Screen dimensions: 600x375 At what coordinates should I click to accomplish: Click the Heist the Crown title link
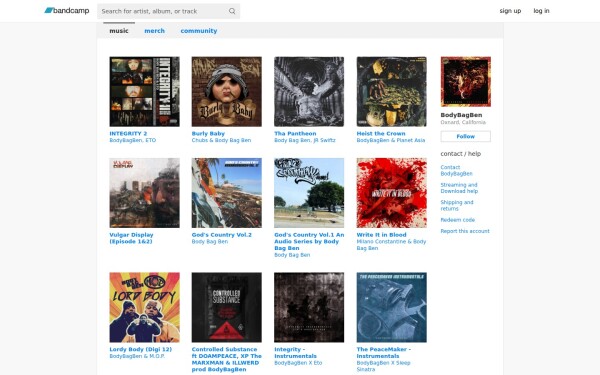[381, 134]
